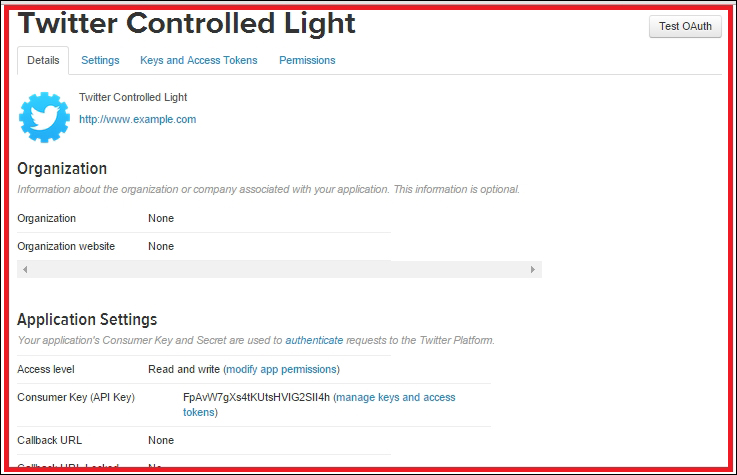Open Keys and Access Tokens tab
Image resolution: width=737 pixels, height=475 pixels.
pos(199,60)
